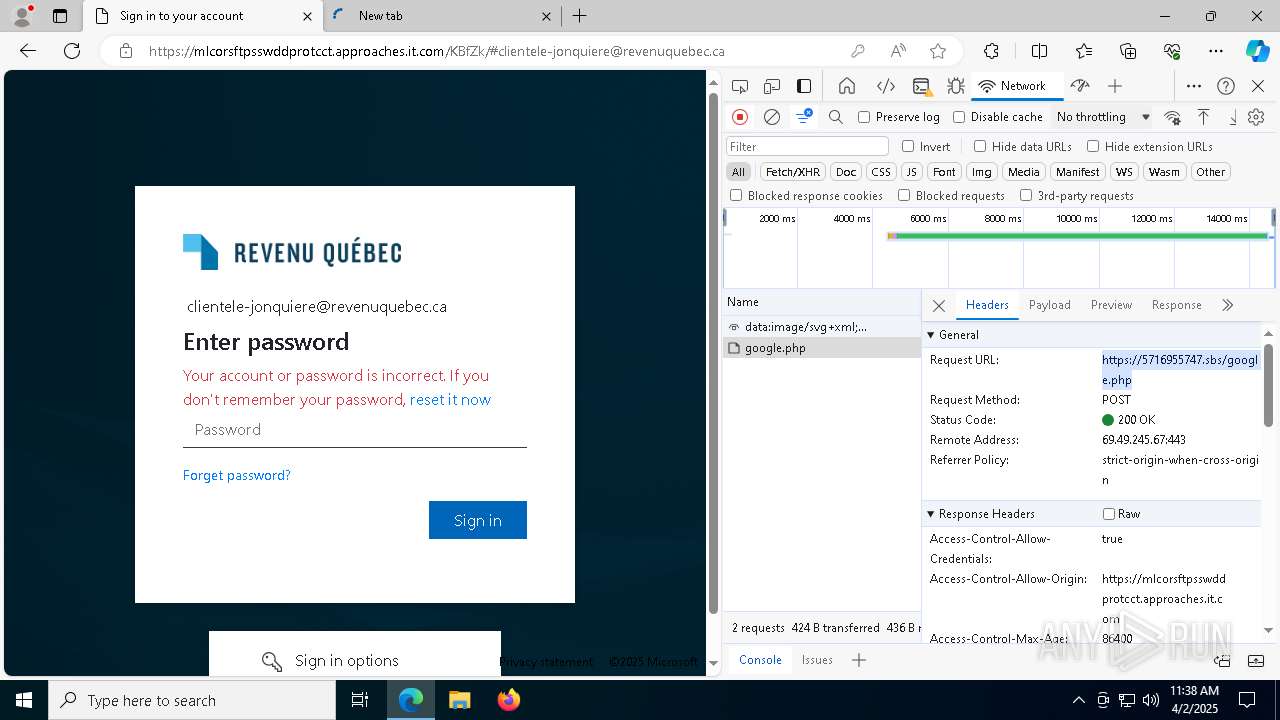Click the Sign in button
The height and width of the screenshot is (720, 1280).
click(478, 520)
